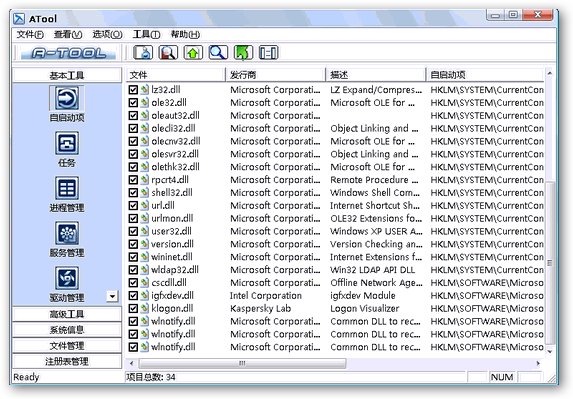This screenshot has height=399, width=573.
Task: Uncheck the klogon.dll checkbox
Action: (x=133, y=308)
